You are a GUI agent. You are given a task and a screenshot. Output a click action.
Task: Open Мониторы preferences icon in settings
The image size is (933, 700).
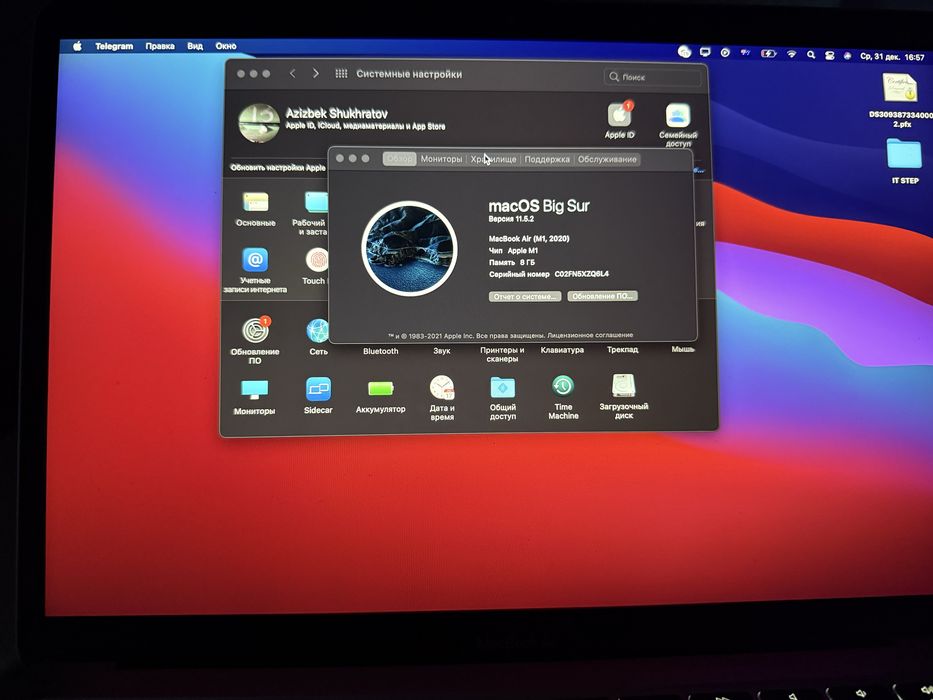(x=255, y=390)
